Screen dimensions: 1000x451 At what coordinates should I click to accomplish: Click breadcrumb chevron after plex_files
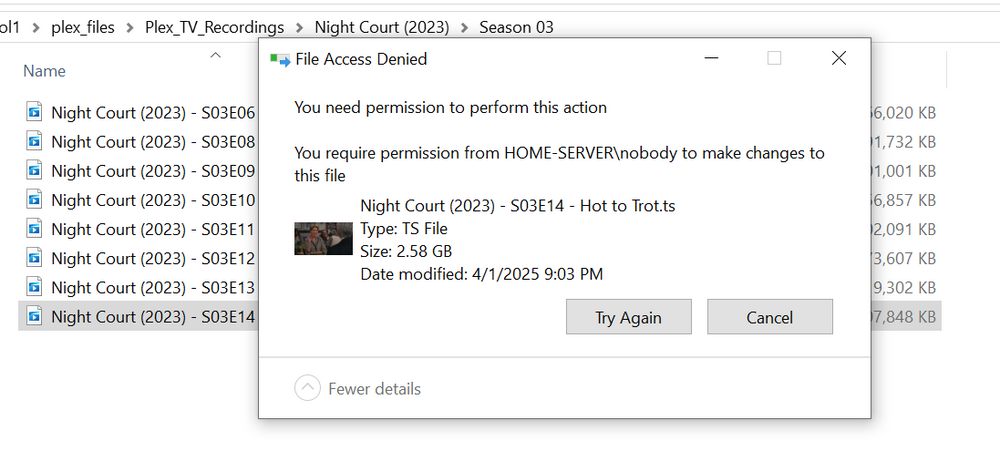130,27
